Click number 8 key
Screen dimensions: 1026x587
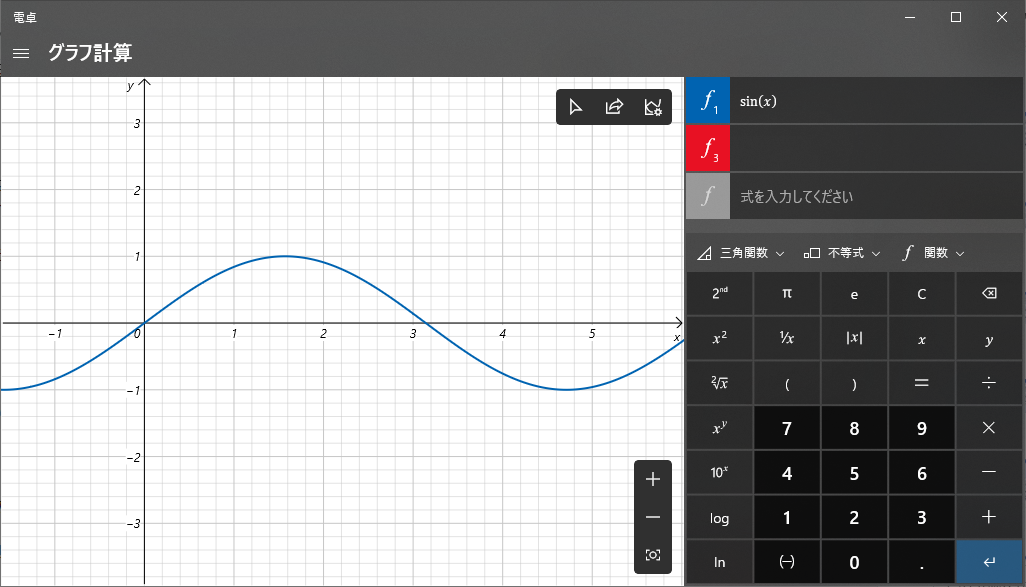(854, 428)
